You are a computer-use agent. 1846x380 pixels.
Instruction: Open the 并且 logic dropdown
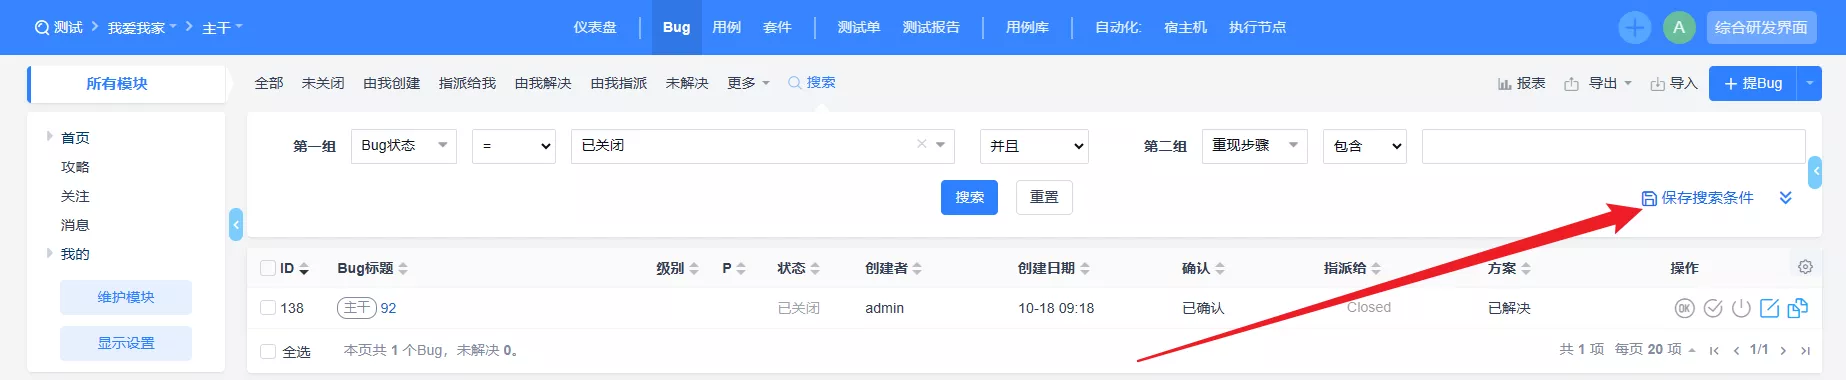tap(1034, 146)
